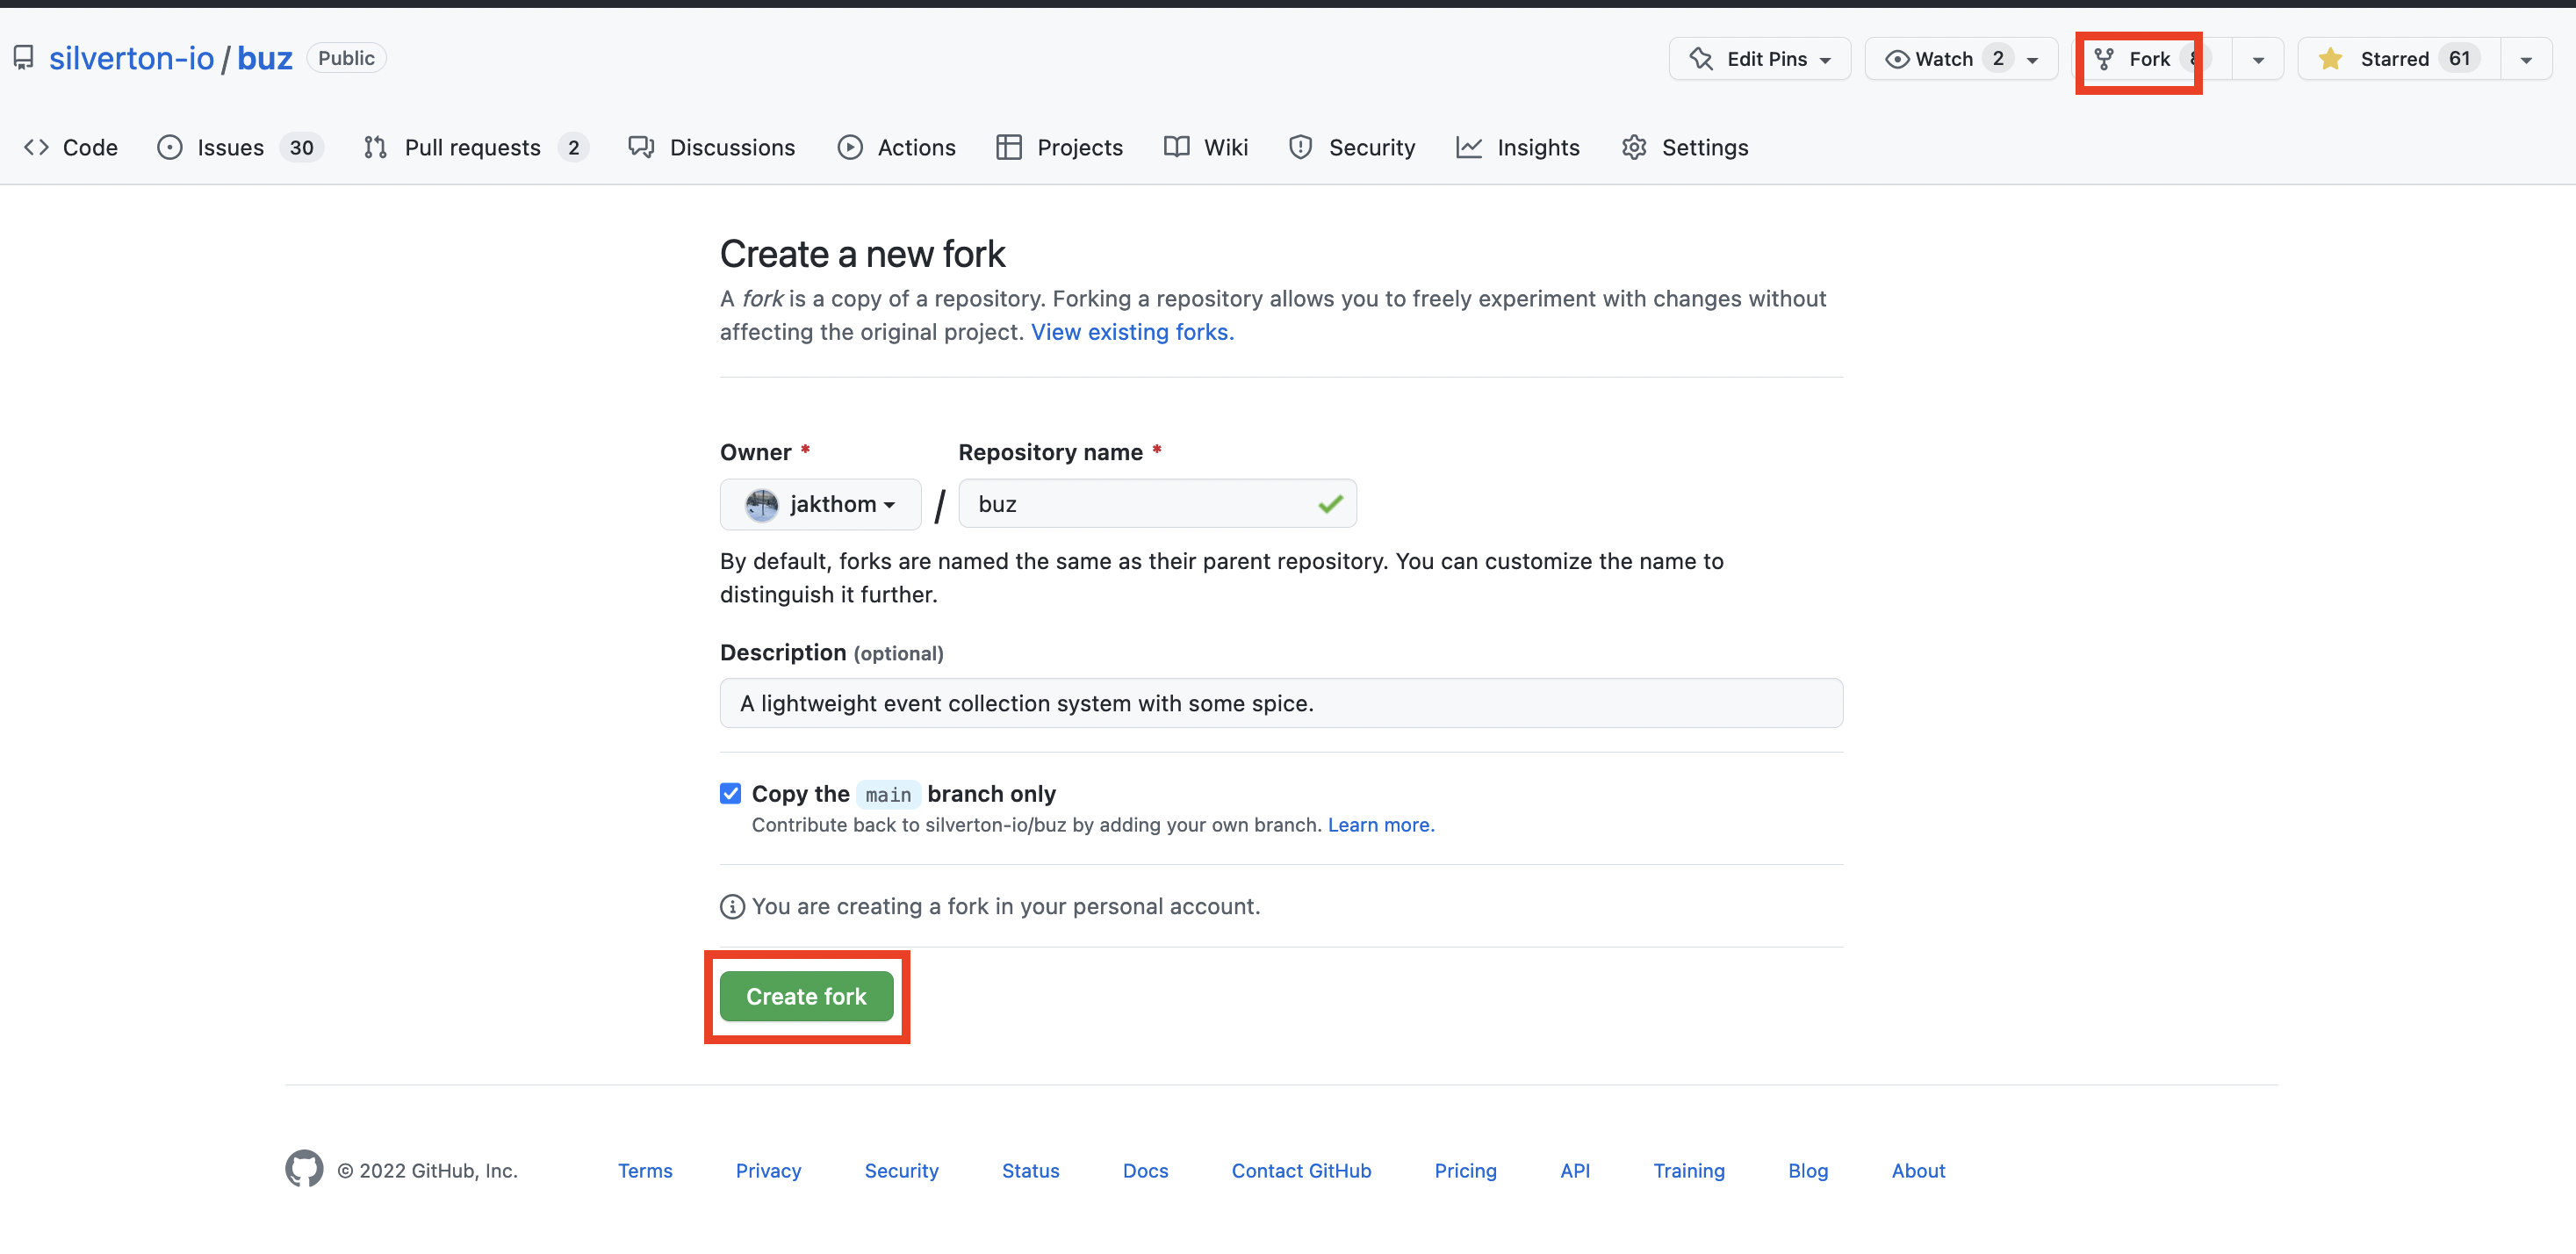Open the Owner jakthom dropdown
Viewport: 2576px width, 1254px height.
(820, 504)
